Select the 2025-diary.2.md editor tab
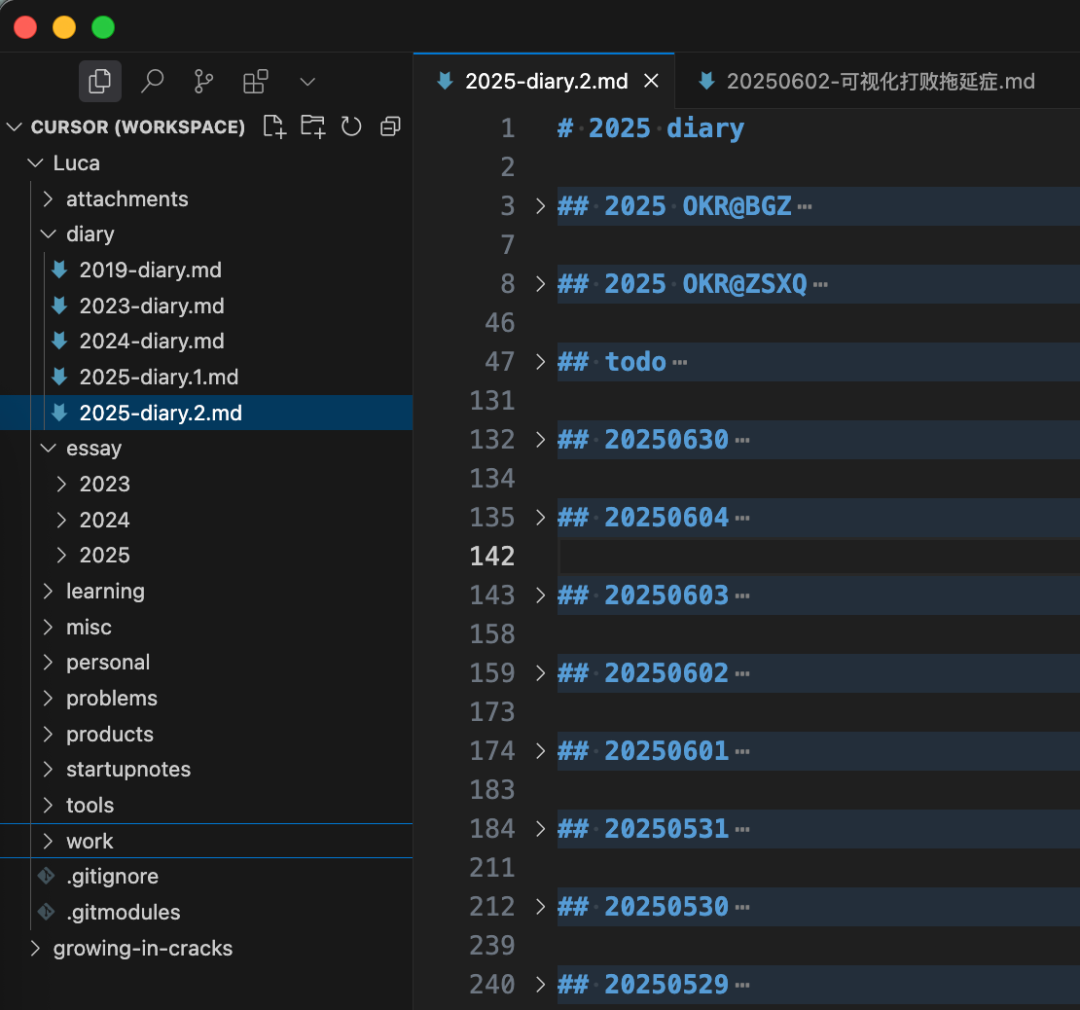The height and width of the screenshot is (1010, 1080). (x=544, y=81)
